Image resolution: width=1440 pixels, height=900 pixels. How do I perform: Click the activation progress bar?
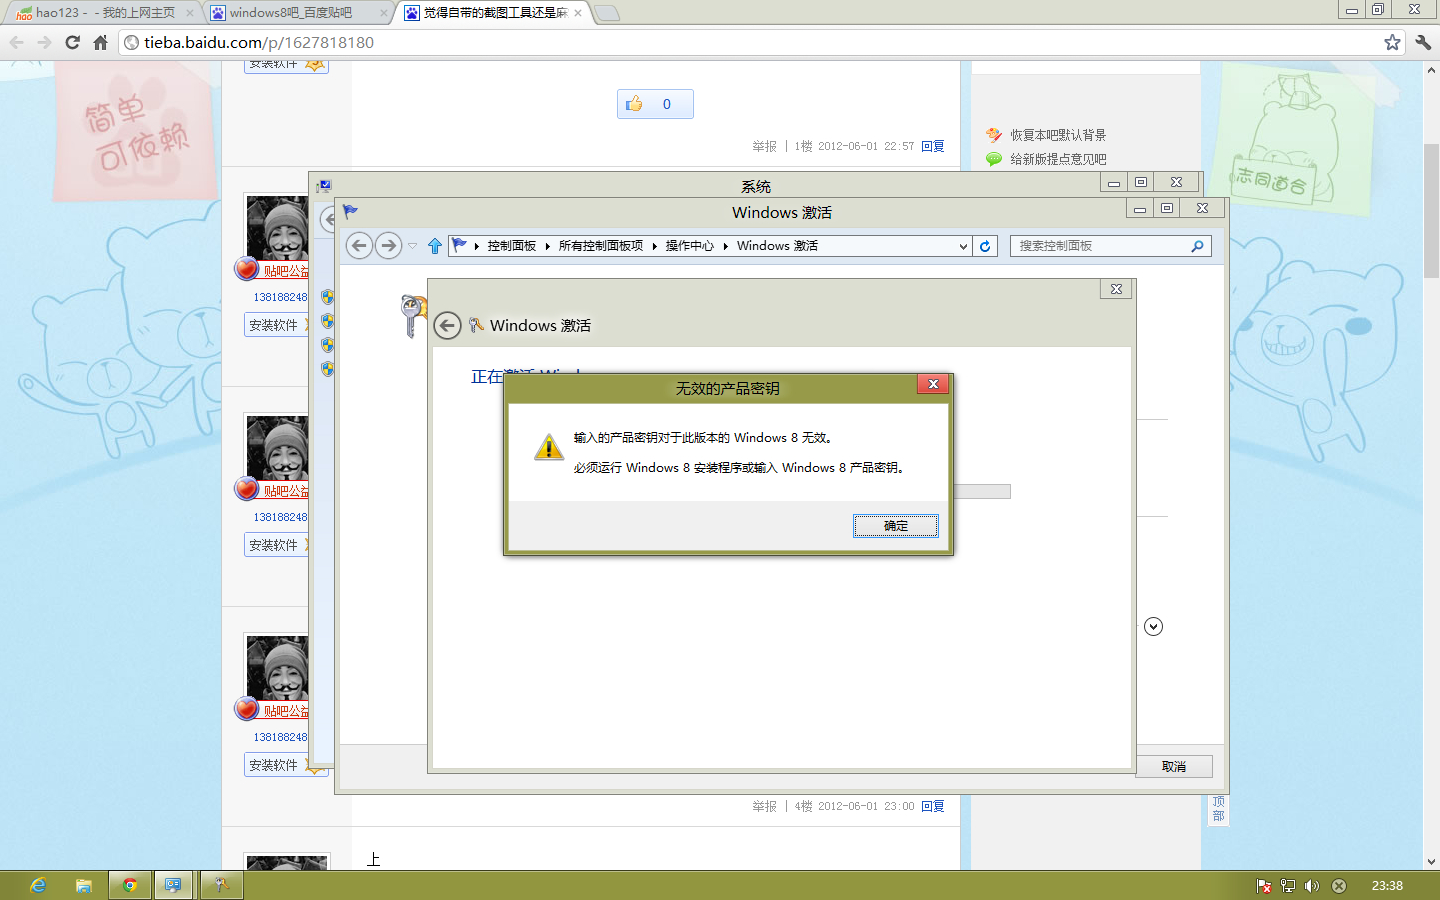pyautogui.click(x=982, y=492)
